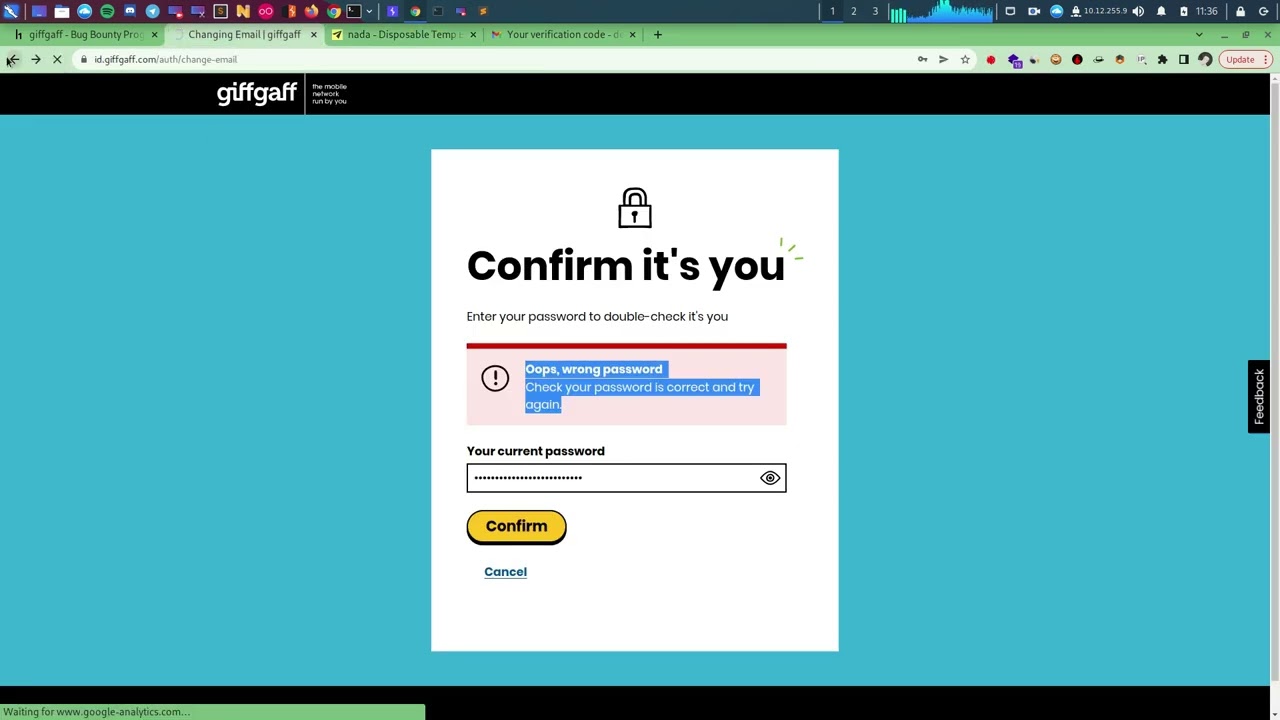Open the session log out icon
This screenshot has height=720, width=1280.
click(x=1263, y=11)
